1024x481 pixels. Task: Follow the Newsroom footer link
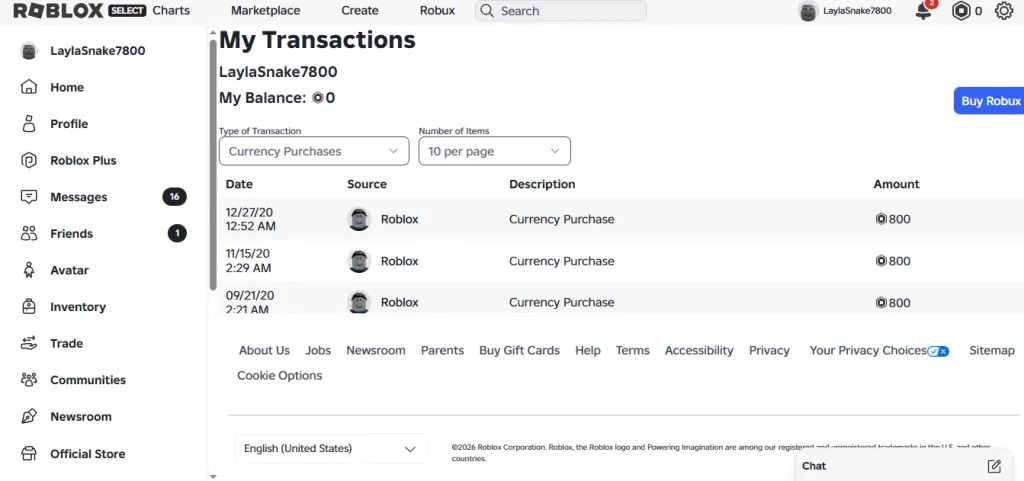(x=376, y=350)
